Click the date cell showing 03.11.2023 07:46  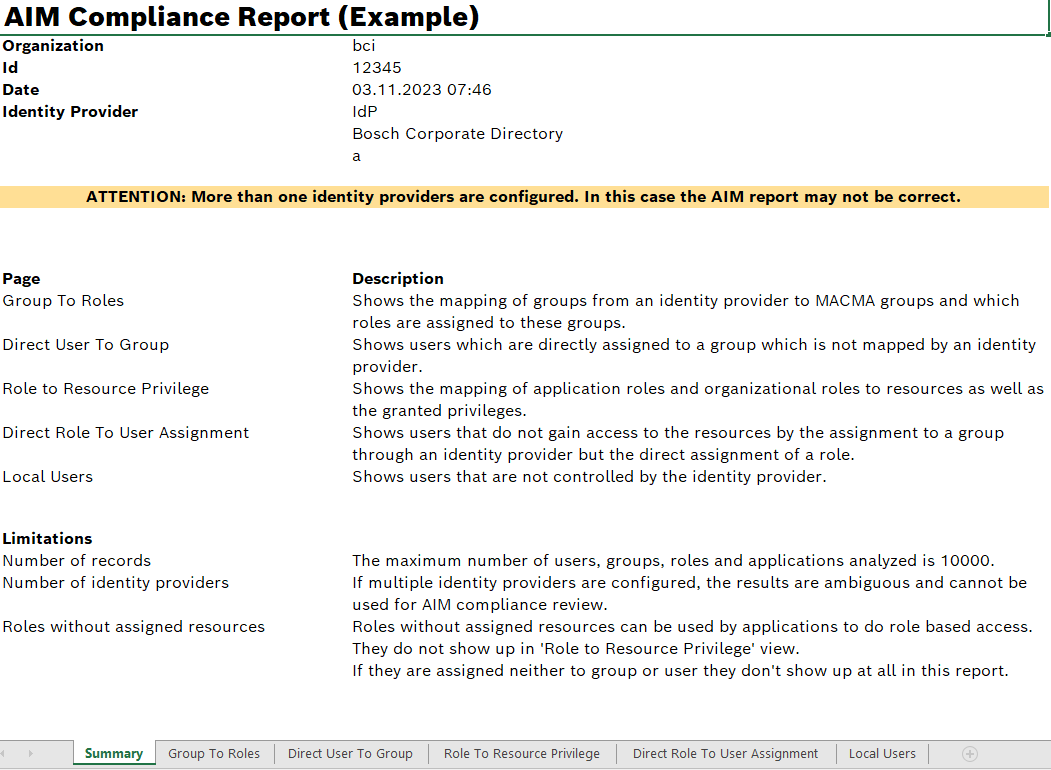click(421, 89)
